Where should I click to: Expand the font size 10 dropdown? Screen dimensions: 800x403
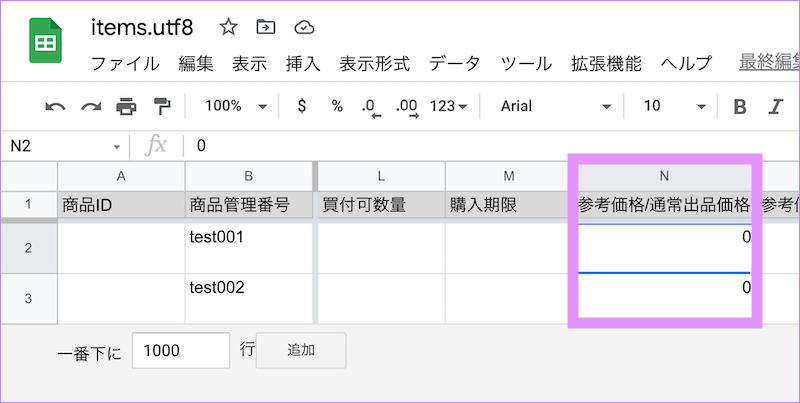tap(674, 106)
